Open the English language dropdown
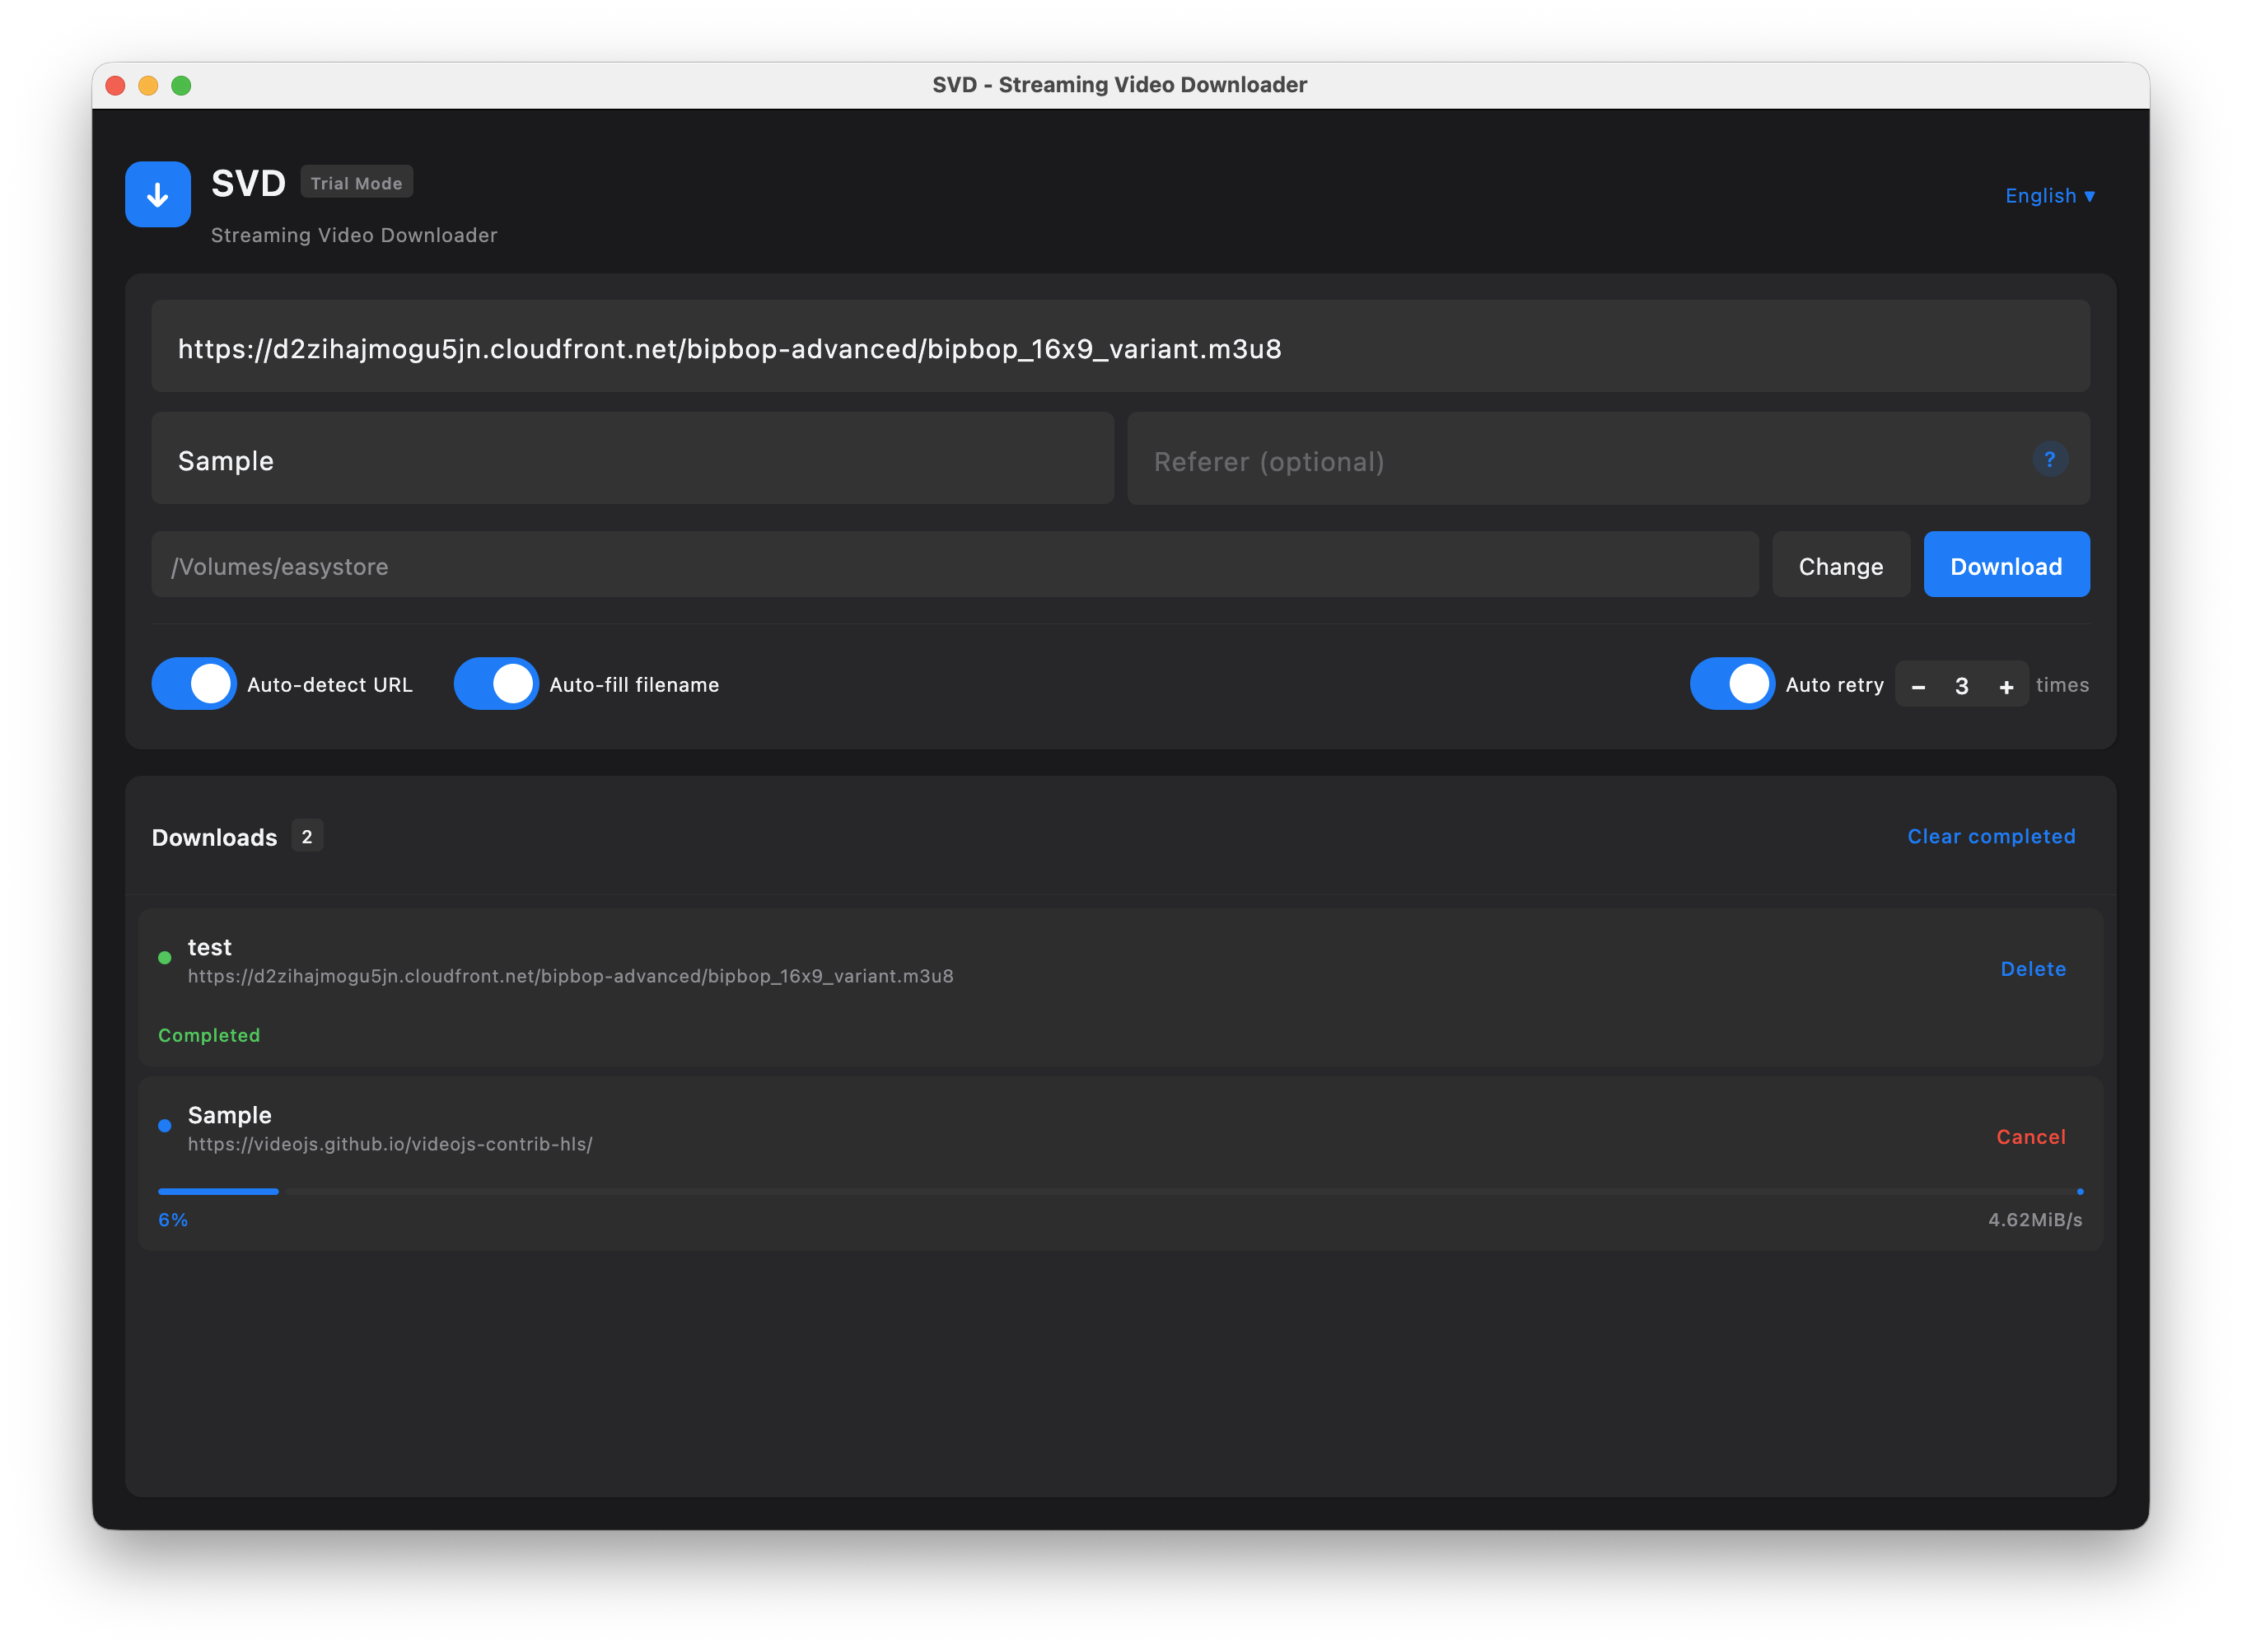 [x=2049, y=196]
